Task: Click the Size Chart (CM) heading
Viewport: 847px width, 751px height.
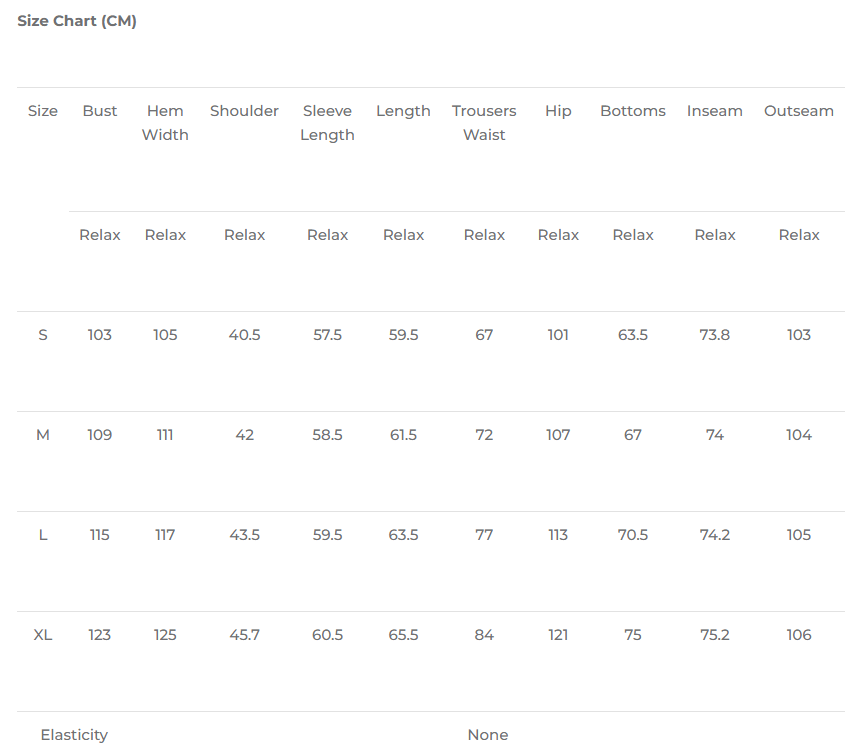Action: click(x=77, y=21)
